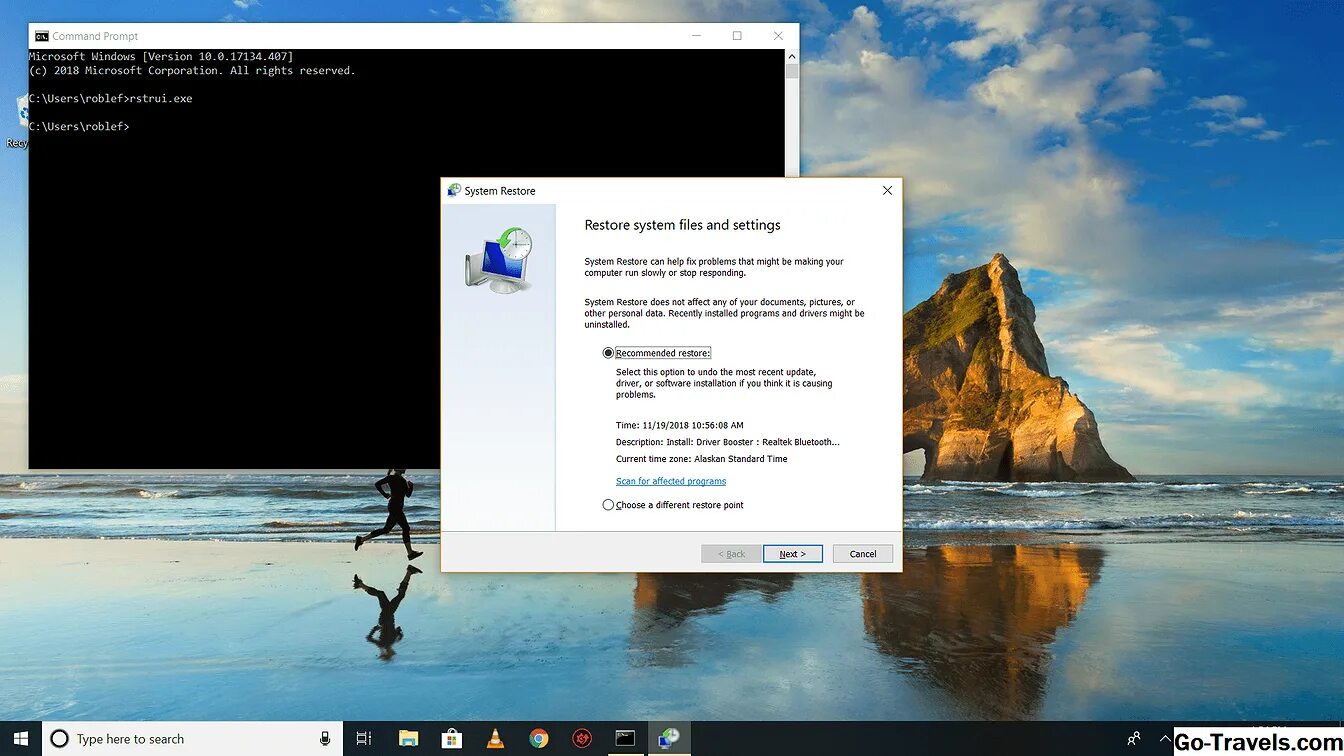Screen dimensions: 1344x756
Task: Click the Command Prompt scrollbar up arrow
Action: click(792, 57)
